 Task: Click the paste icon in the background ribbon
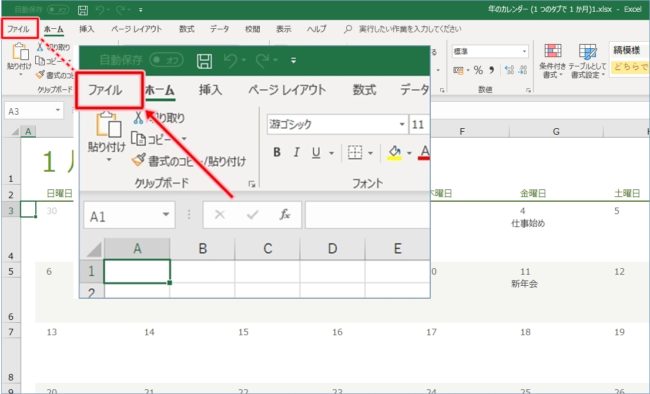coord(20,52)
